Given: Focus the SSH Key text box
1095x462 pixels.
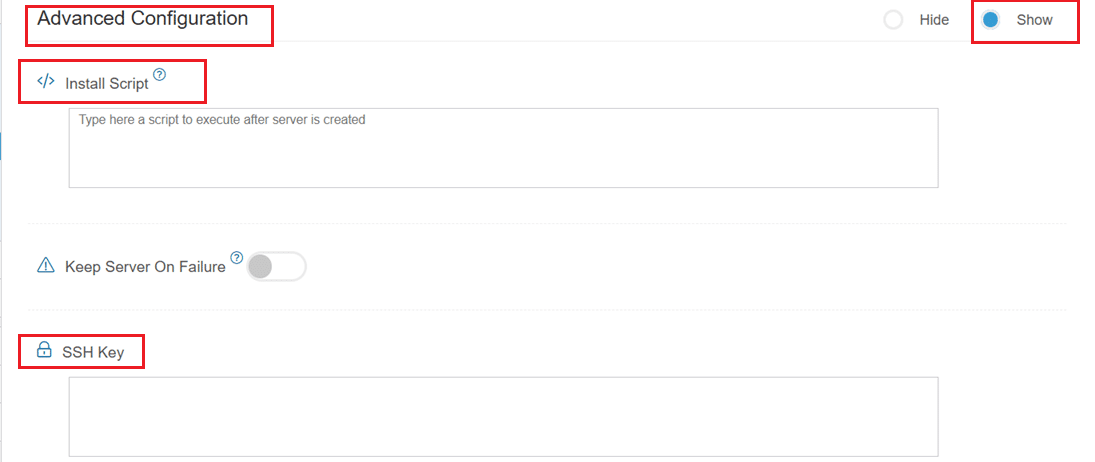Looking at the screenshot, I should (x=504, y=417).
